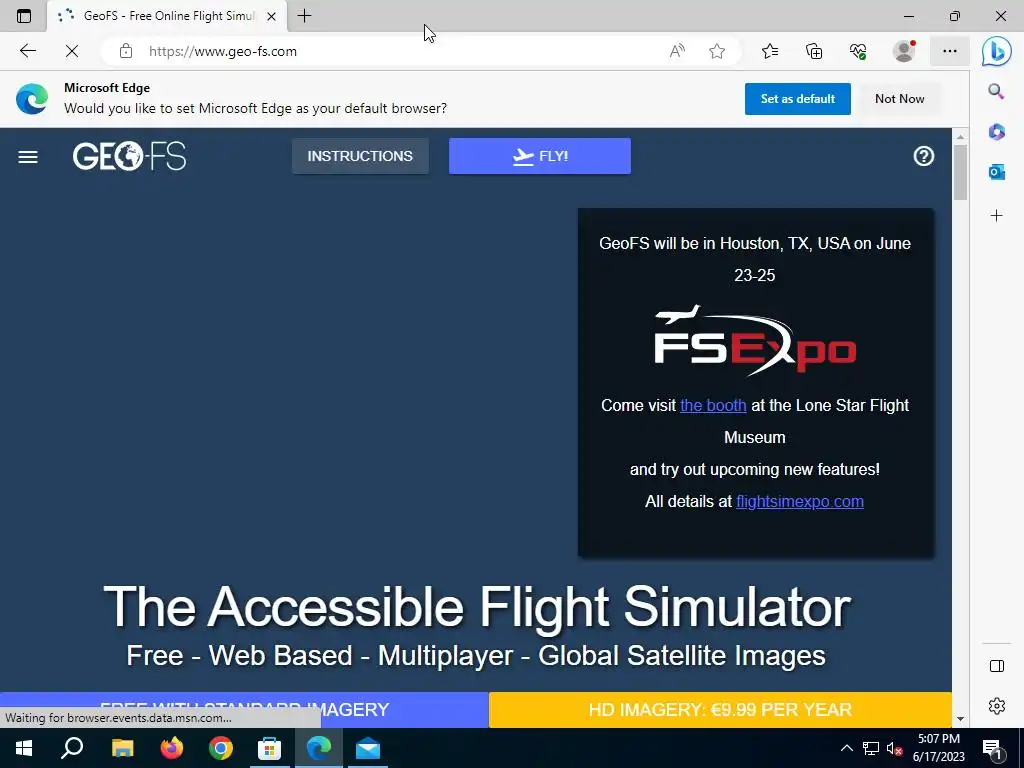
Task: Close the GeoFS tab
Action: 272,16
